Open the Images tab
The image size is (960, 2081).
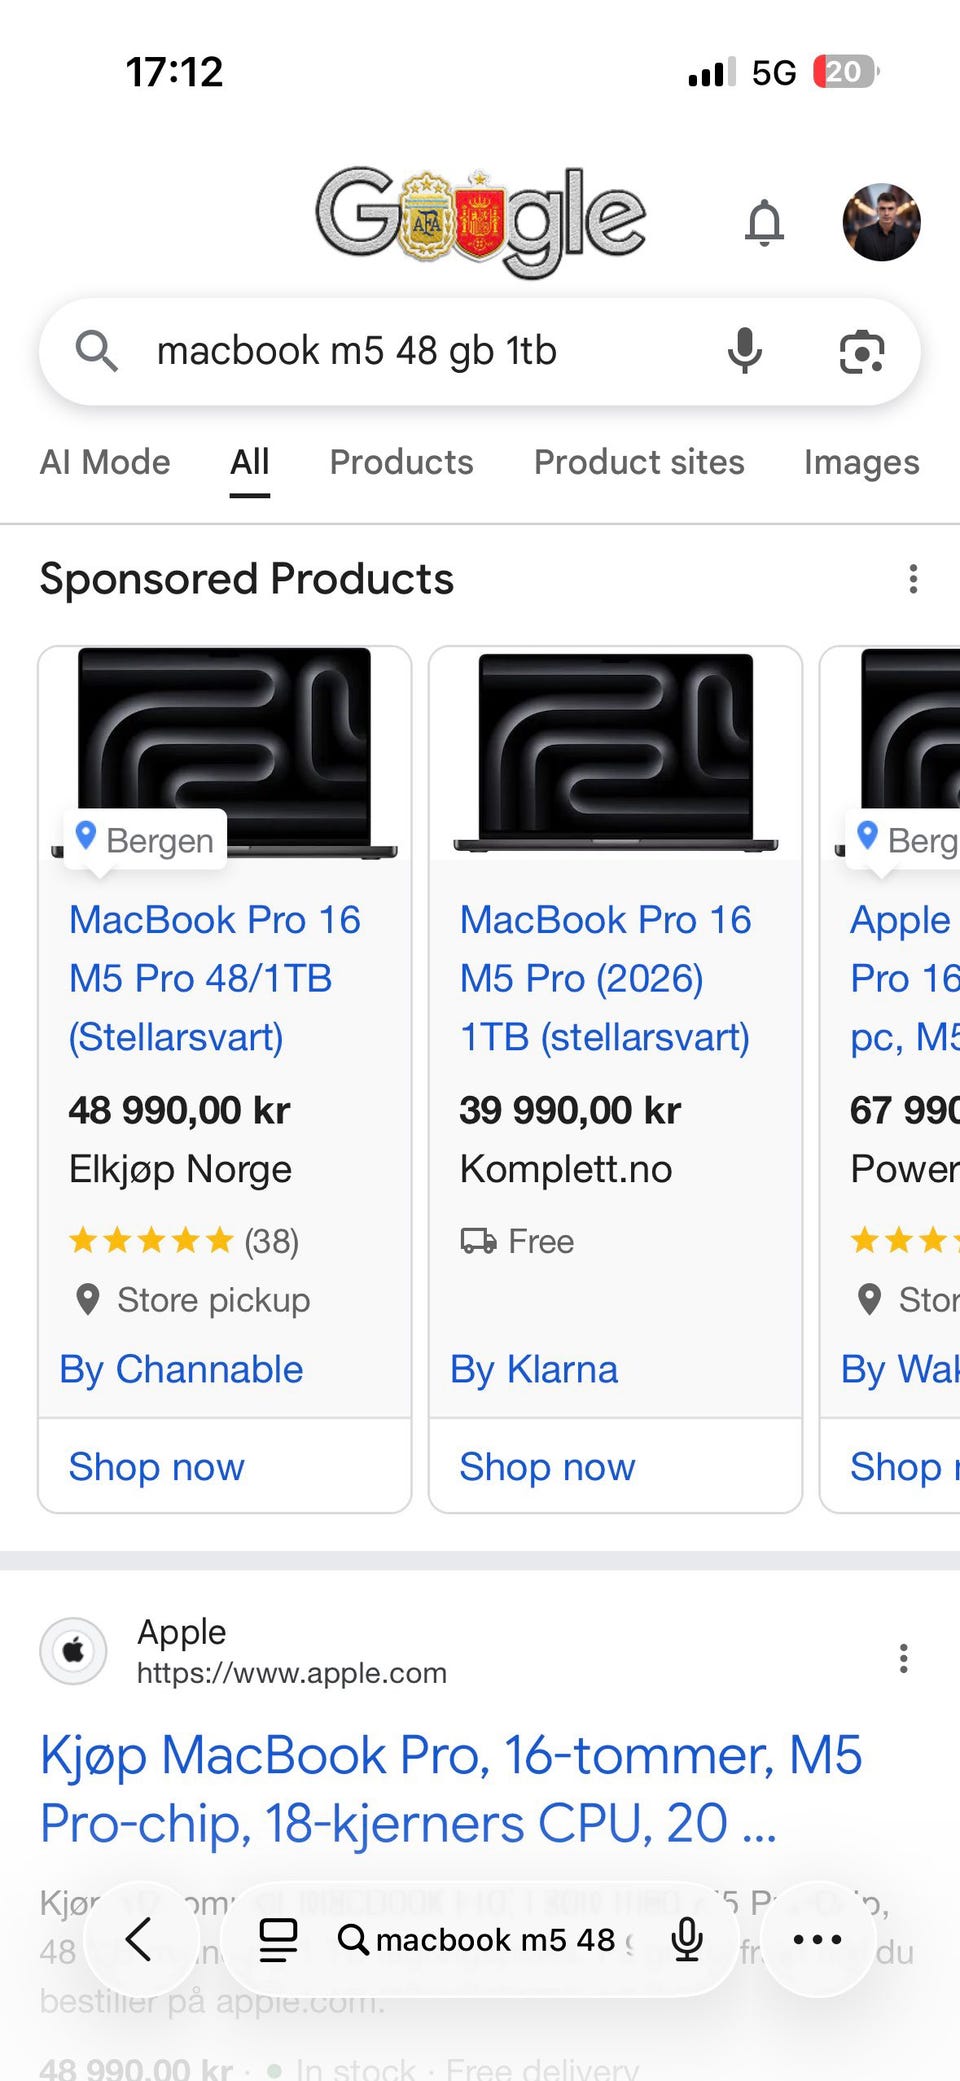point(862,463)
